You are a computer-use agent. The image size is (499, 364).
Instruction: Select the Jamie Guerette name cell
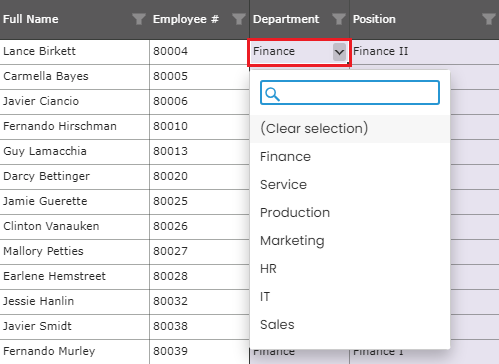(x=75, y=202)
